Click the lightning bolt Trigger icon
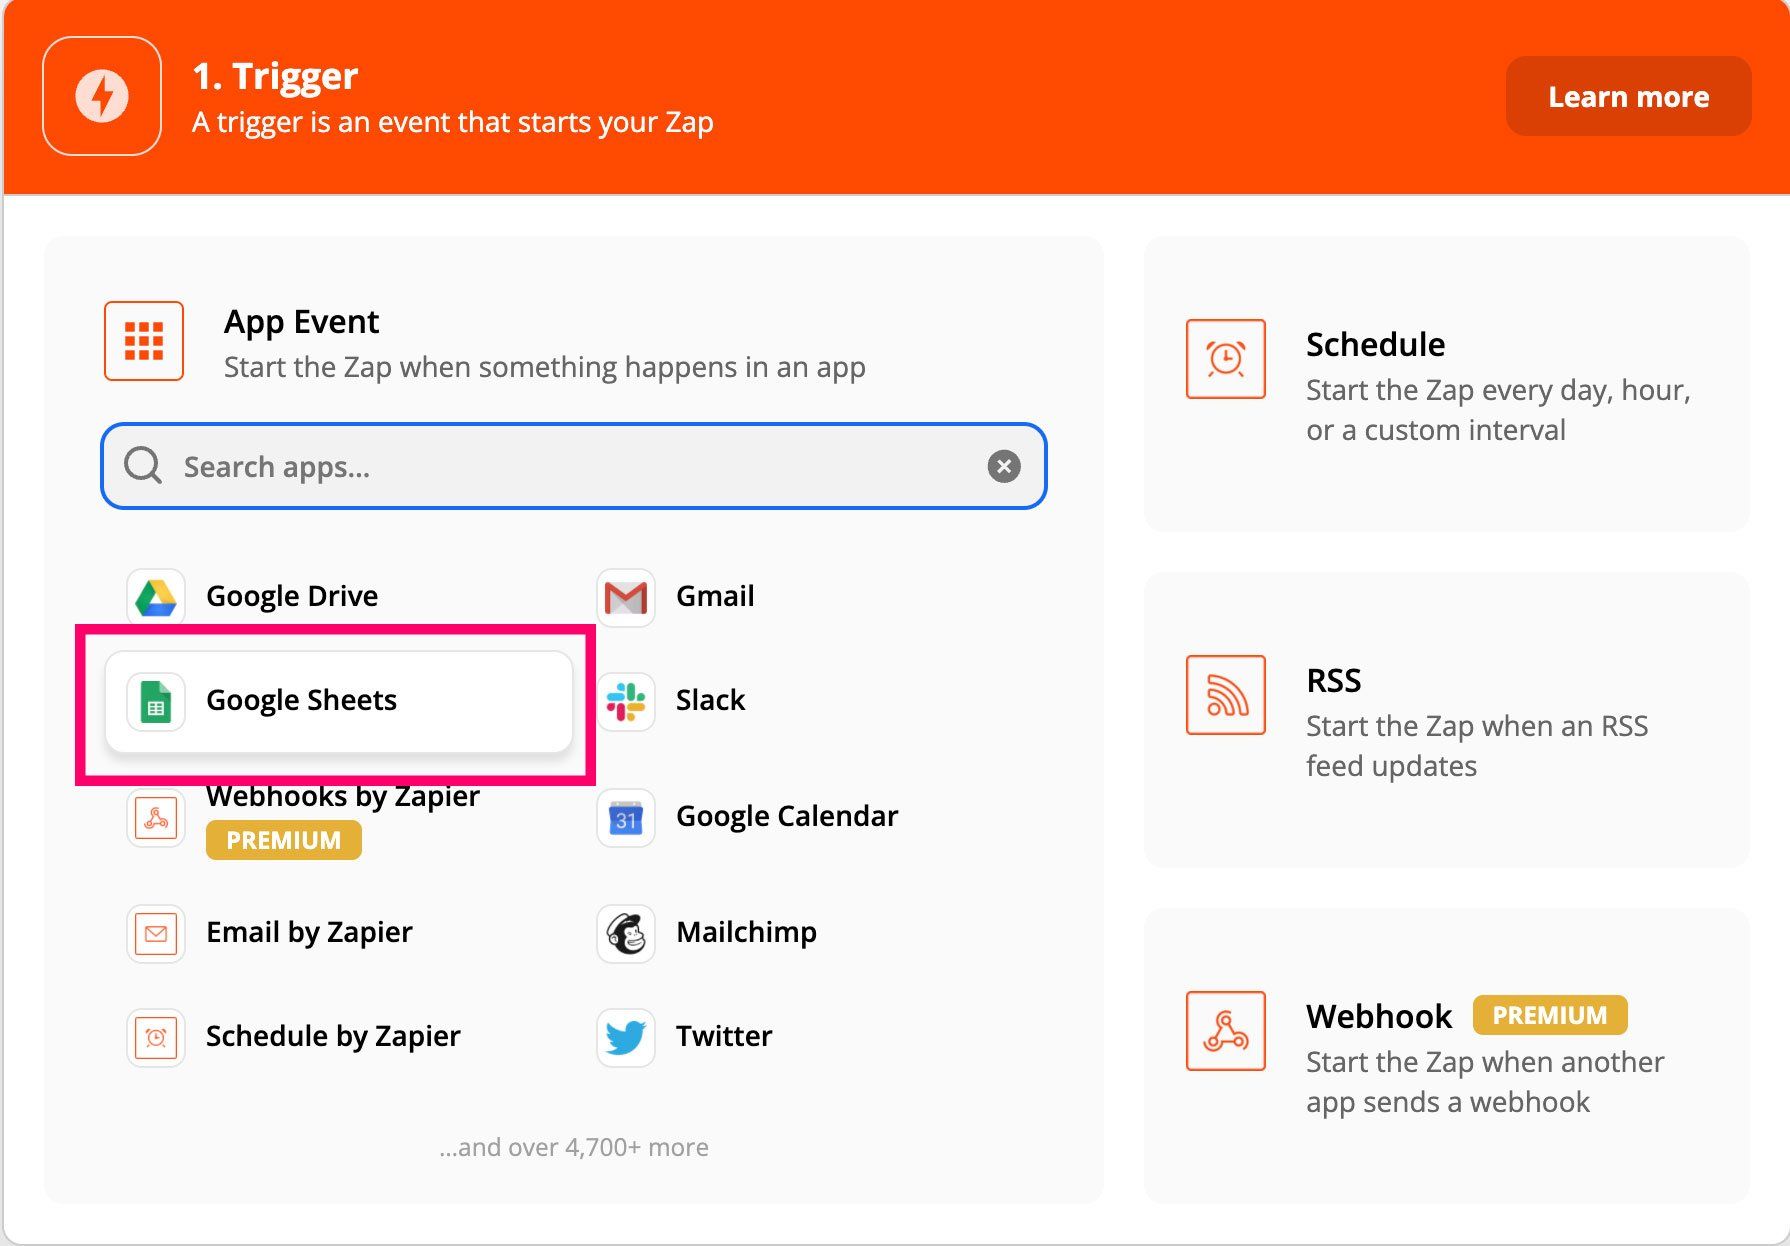Image resolution: width=1790 pixels, height=1246 pixels. [x=102, y=96]
